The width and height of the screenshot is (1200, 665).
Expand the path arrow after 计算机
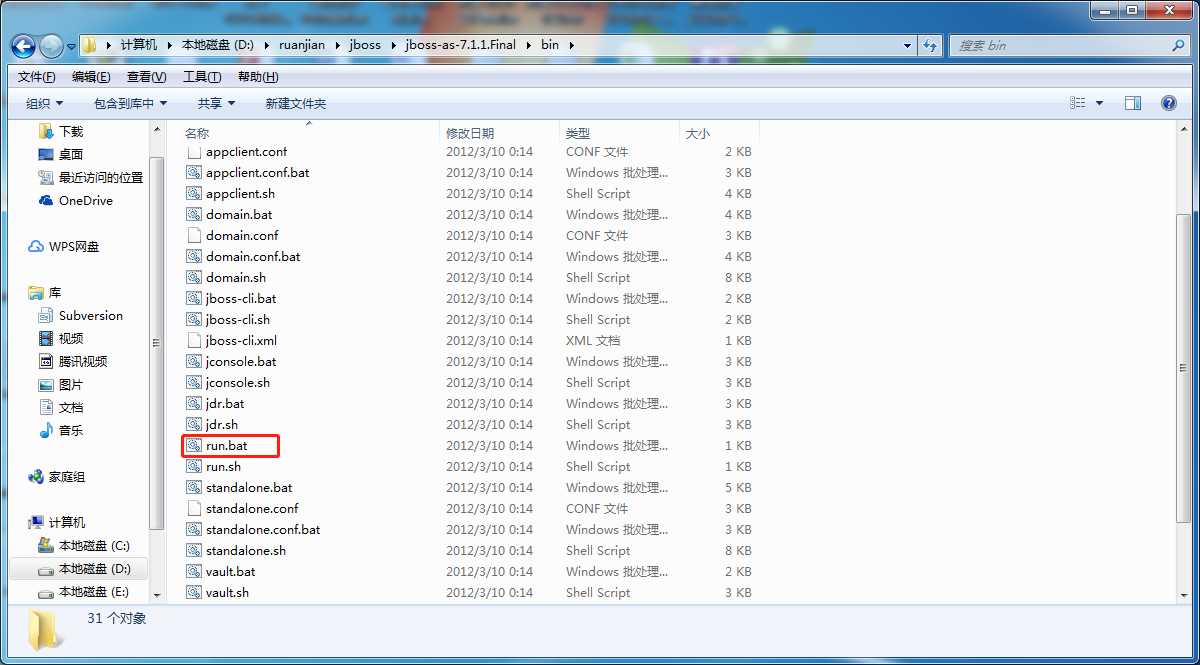coord(170,45)
